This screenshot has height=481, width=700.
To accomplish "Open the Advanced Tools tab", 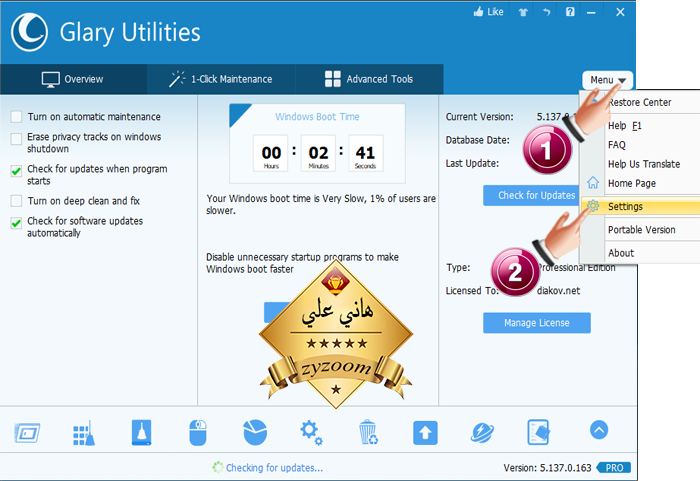I will point(369,79).
